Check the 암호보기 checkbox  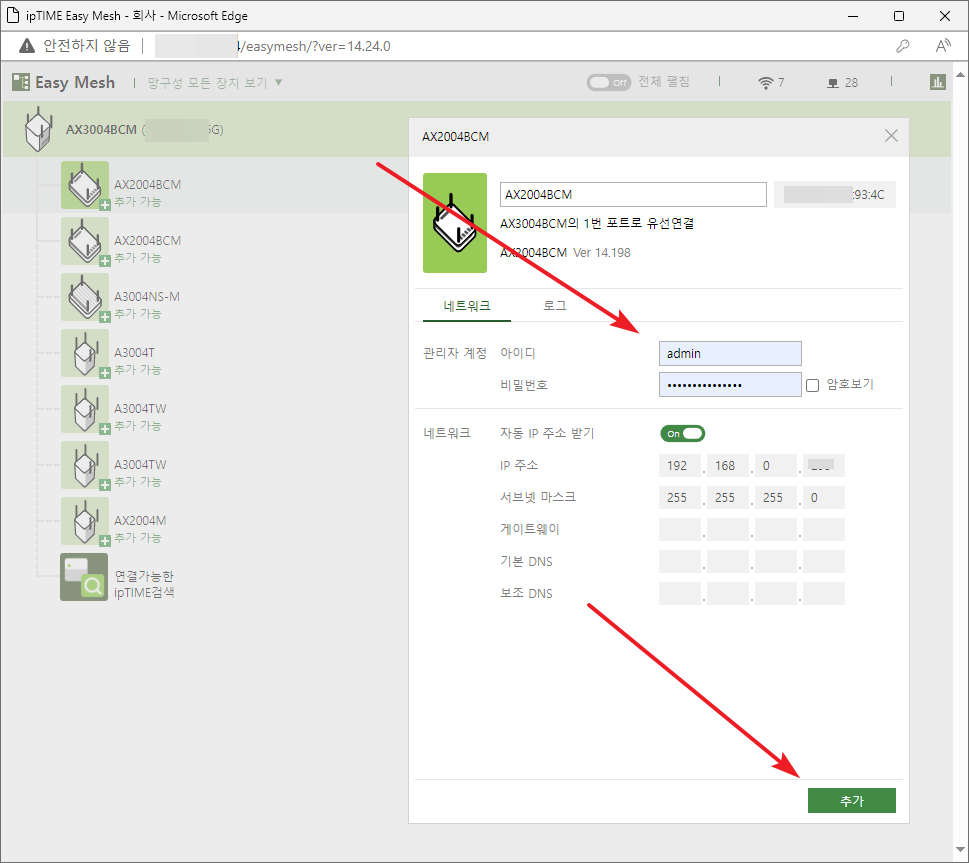[x=813, y=385]
